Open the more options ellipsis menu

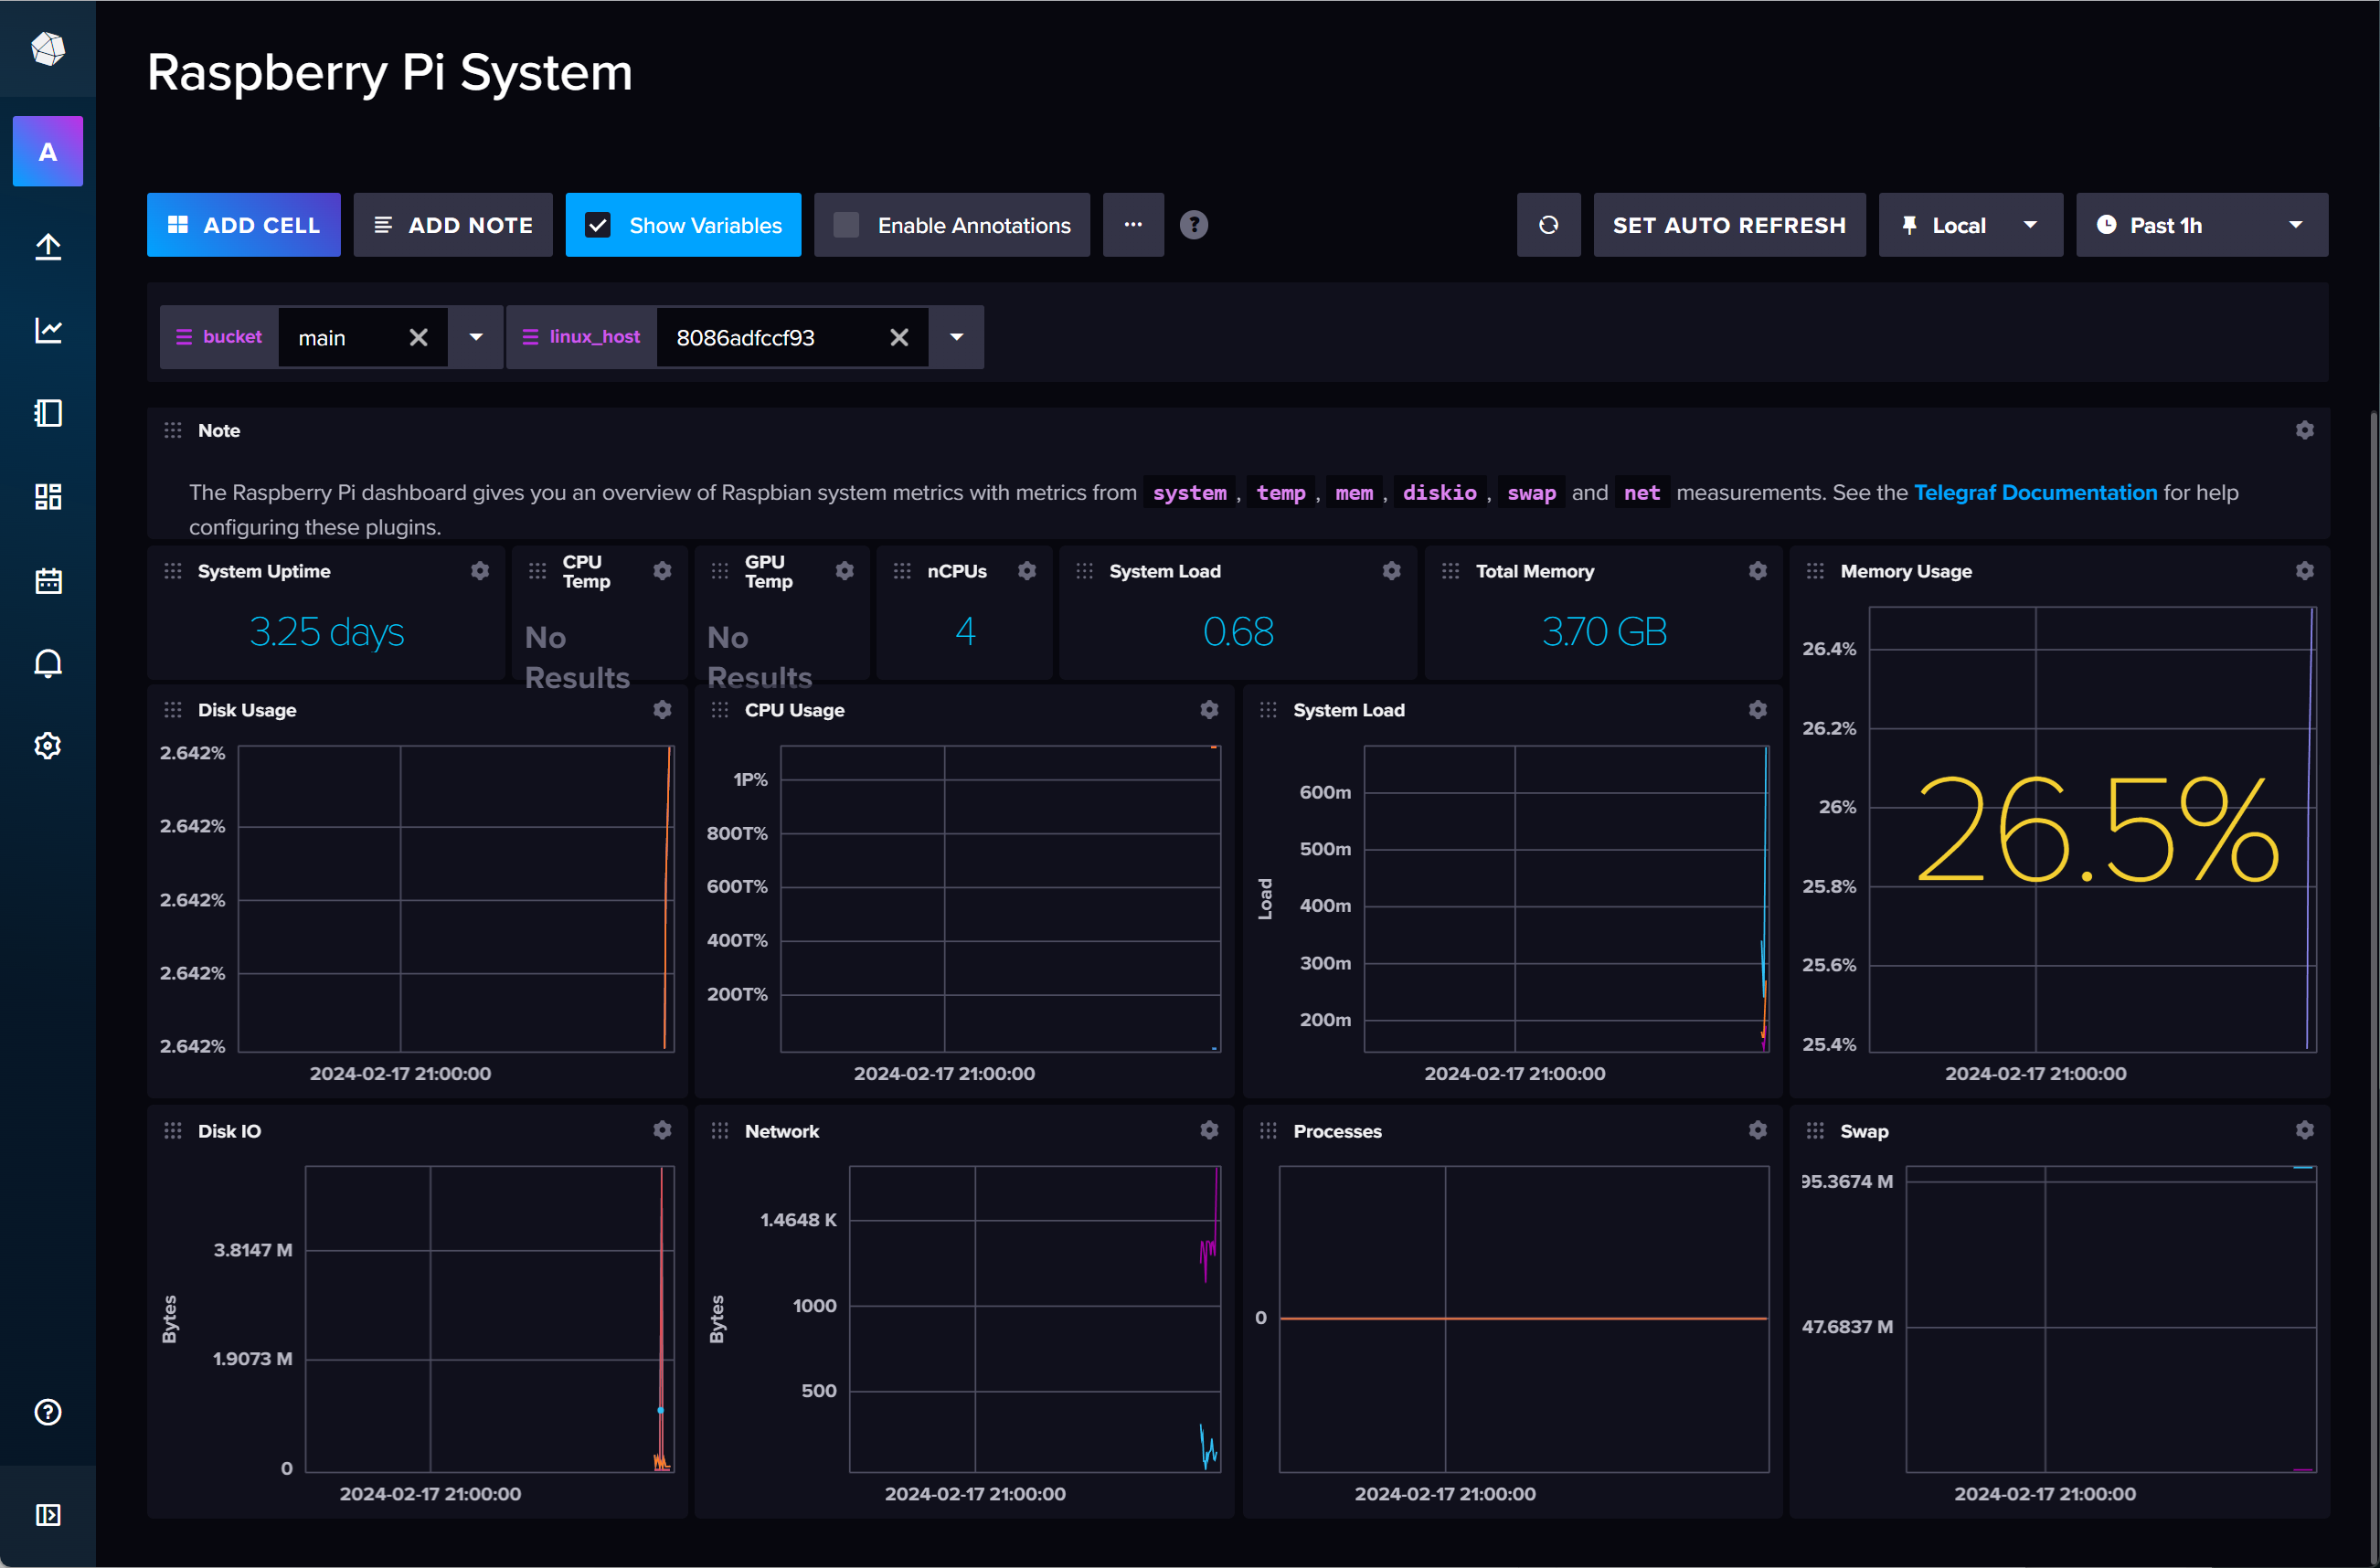pyautogui.click(x=1132, y=225)
